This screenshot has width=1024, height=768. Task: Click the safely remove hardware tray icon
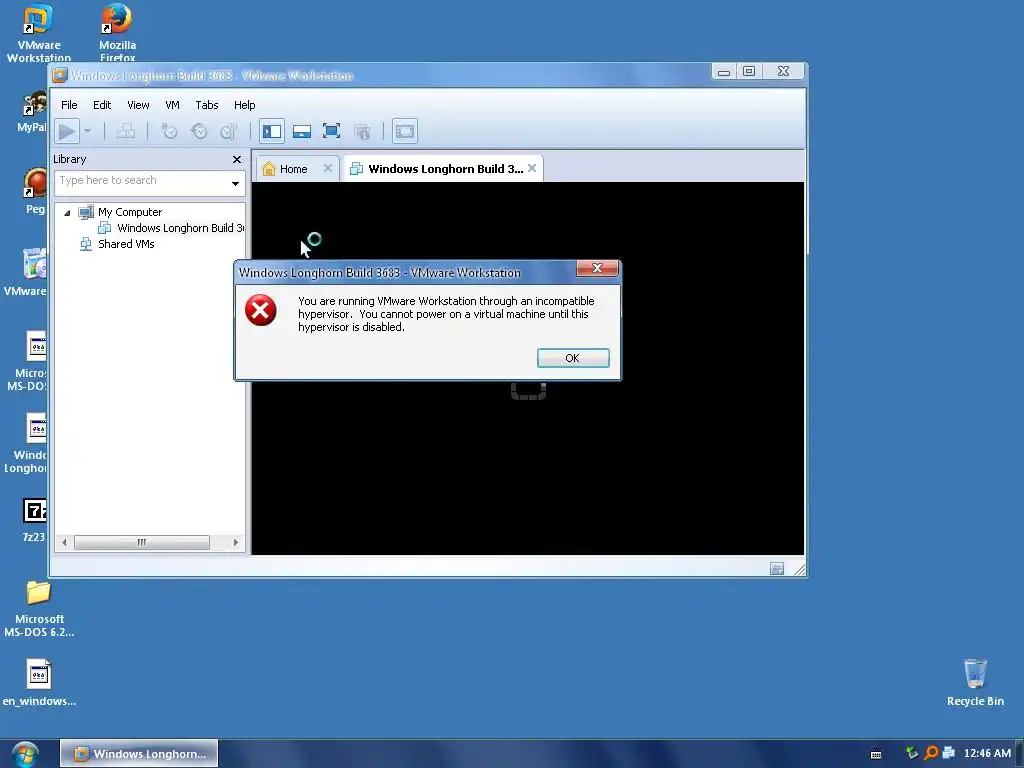912,753
